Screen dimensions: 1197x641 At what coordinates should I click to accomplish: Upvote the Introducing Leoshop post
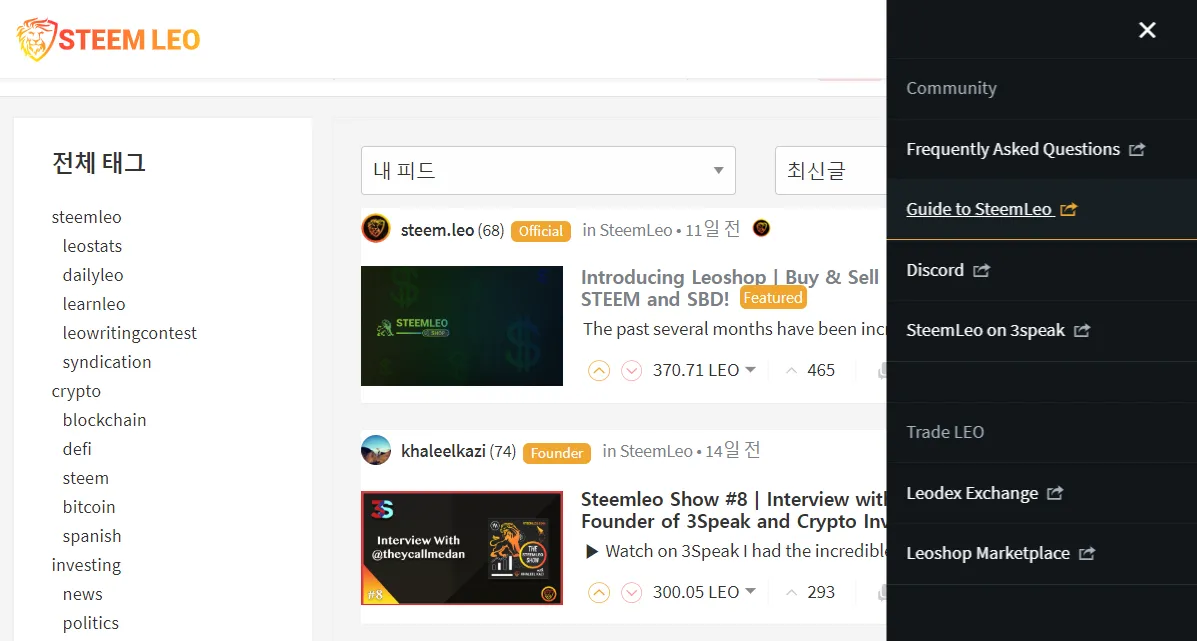point(599,371)
